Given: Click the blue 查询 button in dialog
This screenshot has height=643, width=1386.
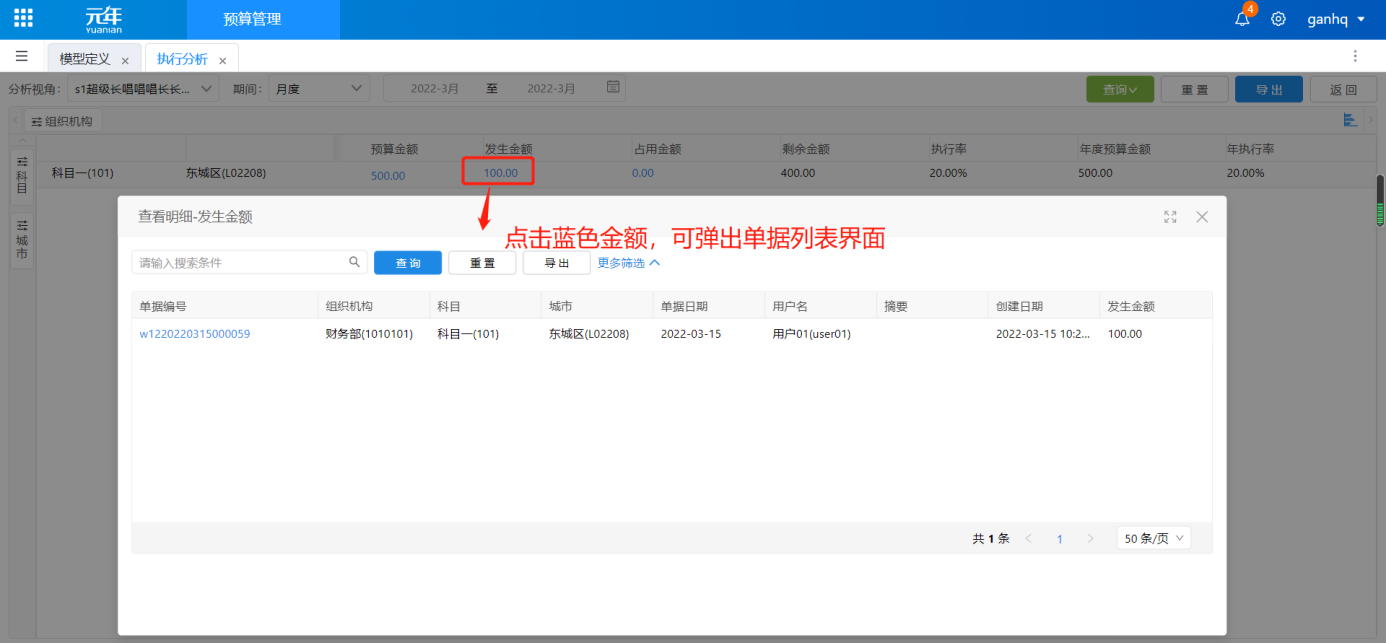Looking at the screenshot, I should click(x=407, y=263).
